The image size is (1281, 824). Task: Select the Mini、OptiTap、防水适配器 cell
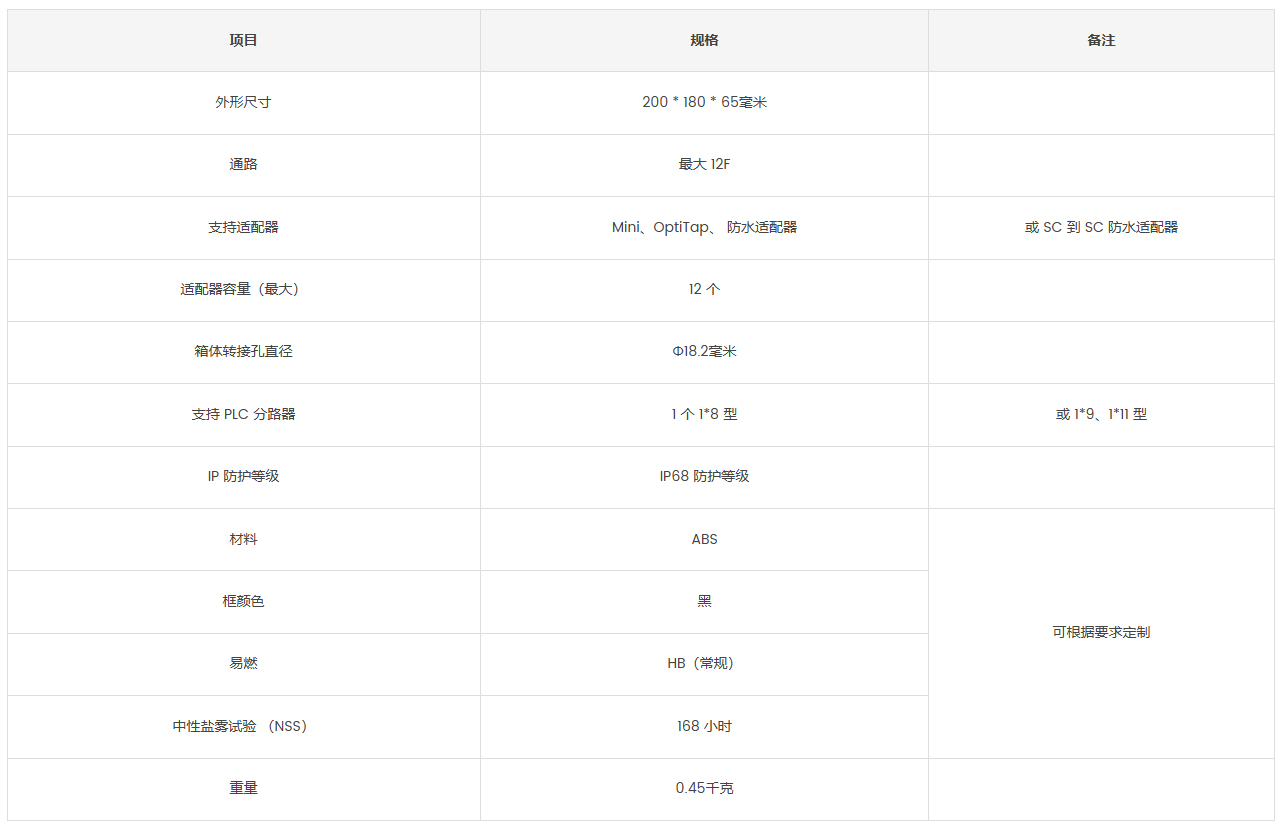tap(704, 228)
